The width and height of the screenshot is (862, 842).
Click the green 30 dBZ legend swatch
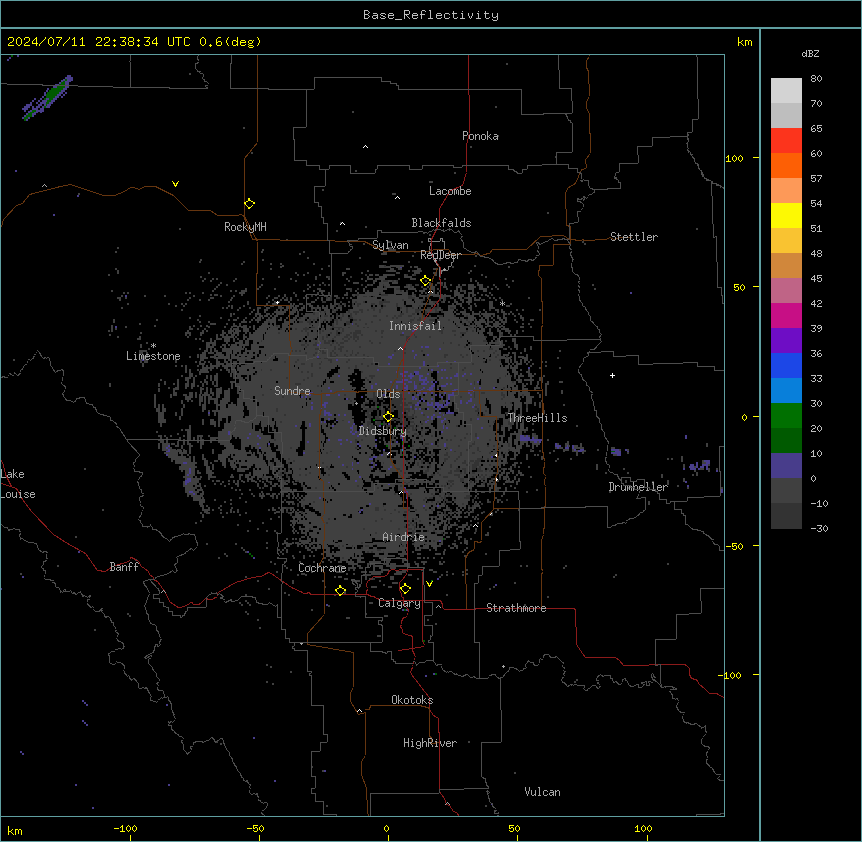point(786,416)
